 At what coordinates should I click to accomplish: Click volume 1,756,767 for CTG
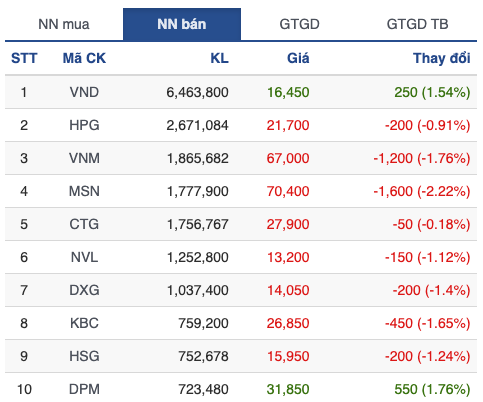(198, 224)
